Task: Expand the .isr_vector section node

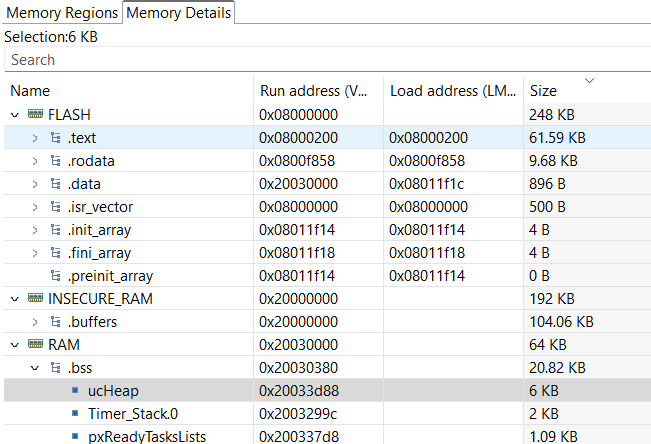Action: (35, 207)
